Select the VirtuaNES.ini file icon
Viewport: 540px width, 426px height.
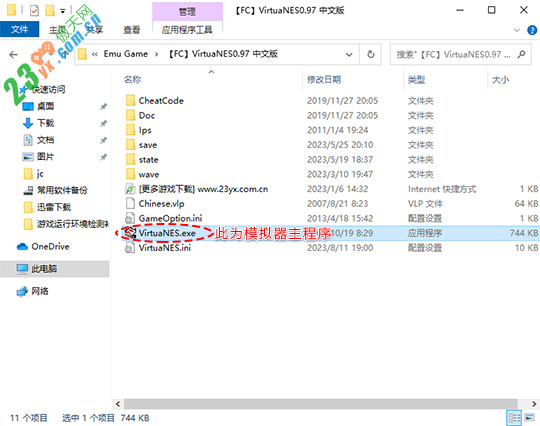click(x=130, y=248)
